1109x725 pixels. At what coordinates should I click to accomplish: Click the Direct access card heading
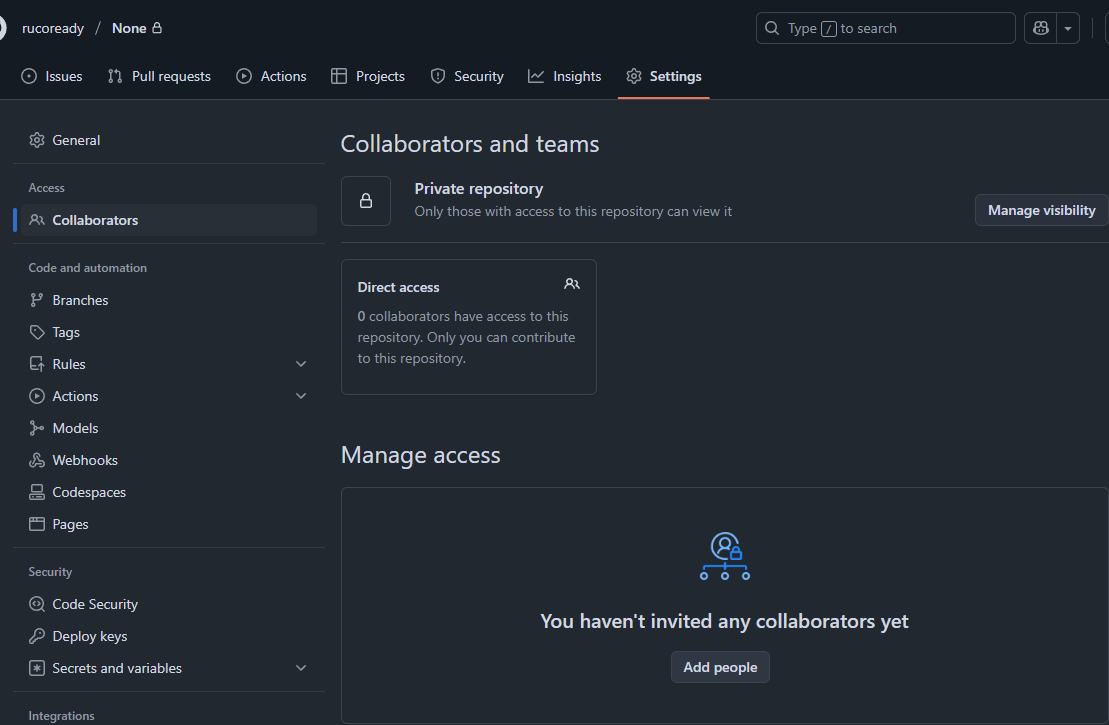(398, 287)
